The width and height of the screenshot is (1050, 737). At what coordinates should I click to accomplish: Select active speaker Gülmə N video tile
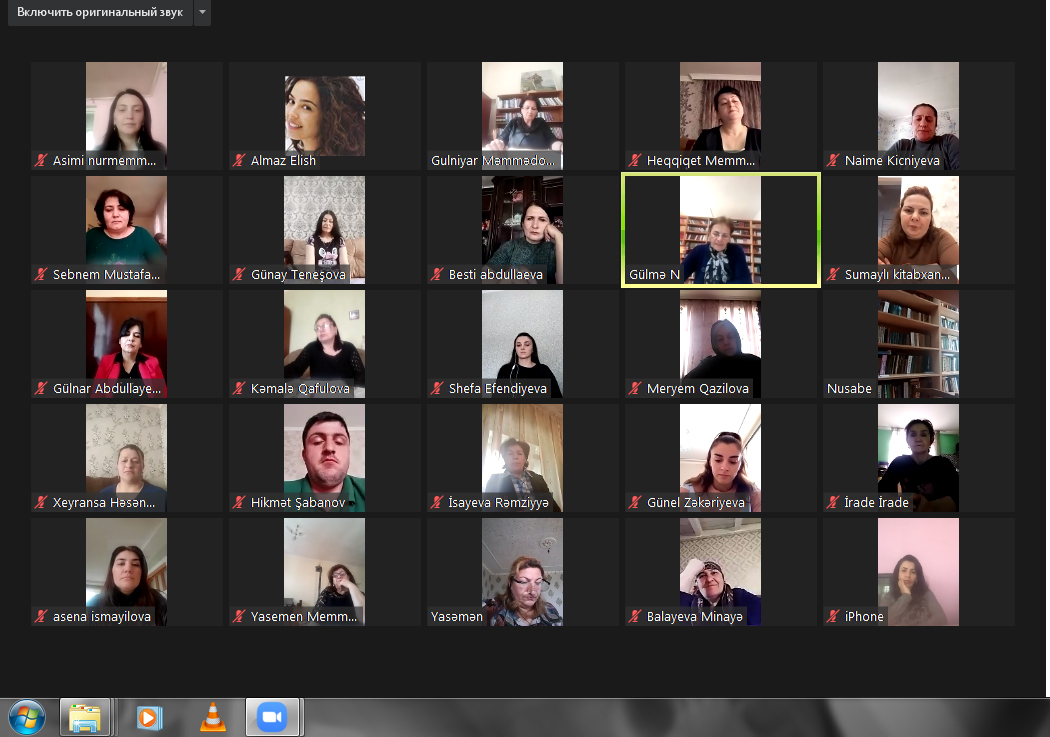[x=721, y=230]
